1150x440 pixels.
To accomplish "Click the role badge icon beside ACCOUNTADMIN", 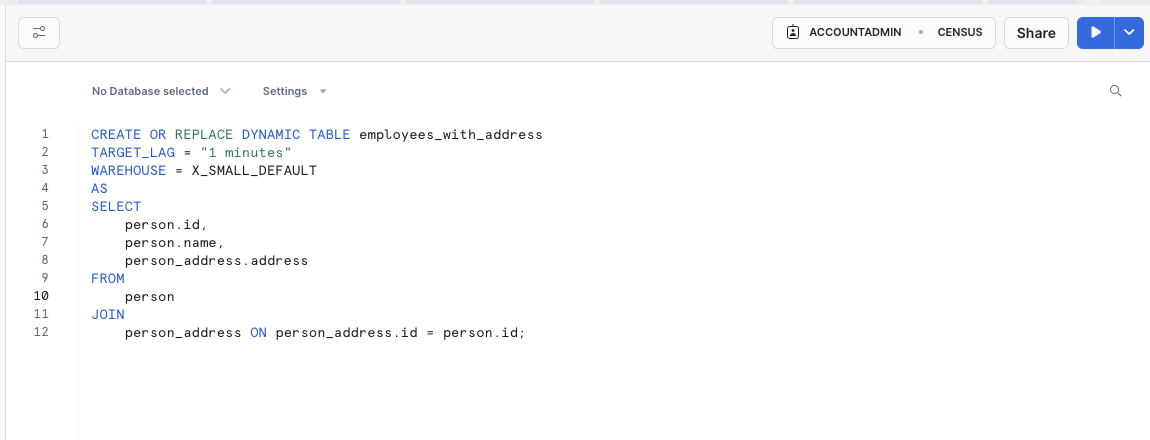I will click(x=793, y=33).
